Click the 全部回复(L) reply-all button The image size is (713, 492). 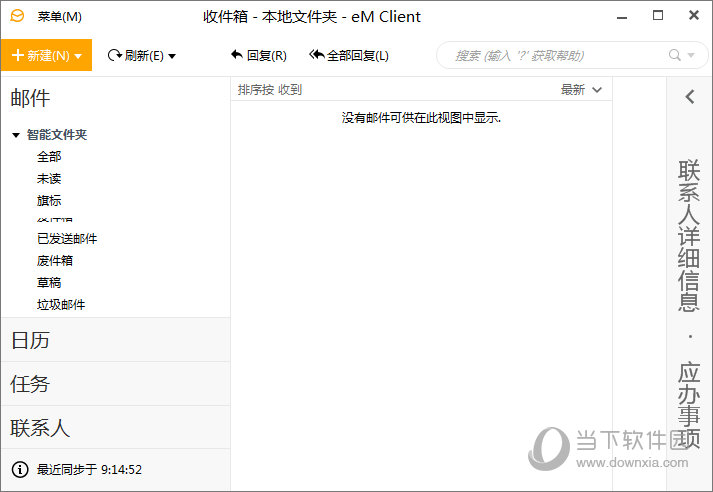(349, 55)
